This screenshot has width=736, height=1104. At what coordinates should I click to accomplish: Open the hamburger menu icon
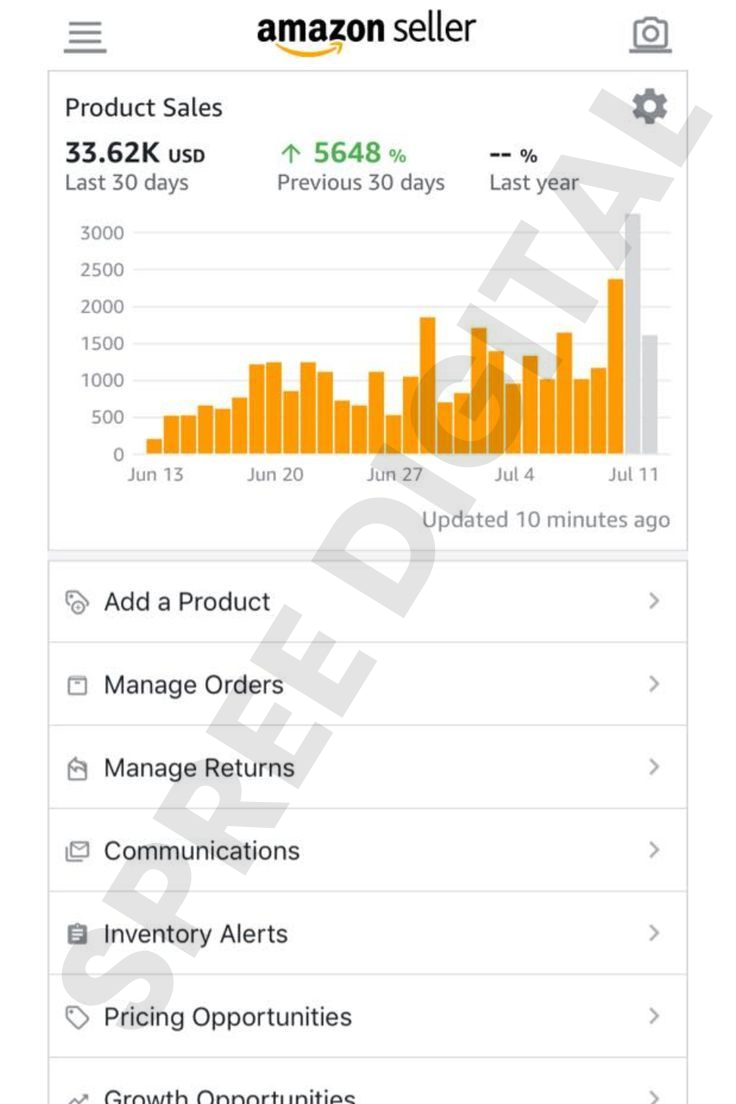tap(85, 37)
